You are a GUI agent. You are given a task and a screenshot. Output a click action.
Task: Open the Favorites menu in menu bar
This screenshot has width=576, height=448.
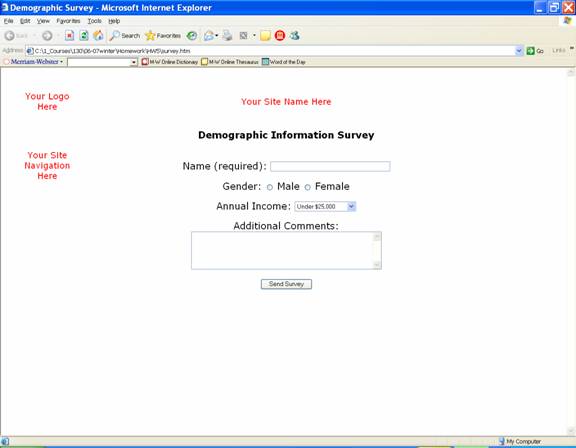(68, 21)
